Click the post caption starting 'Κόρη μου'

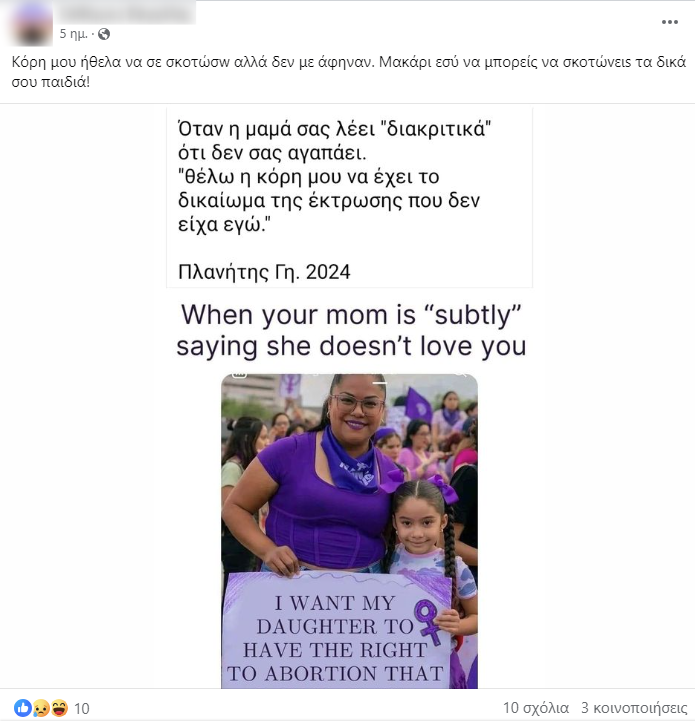tap(349, 72)
